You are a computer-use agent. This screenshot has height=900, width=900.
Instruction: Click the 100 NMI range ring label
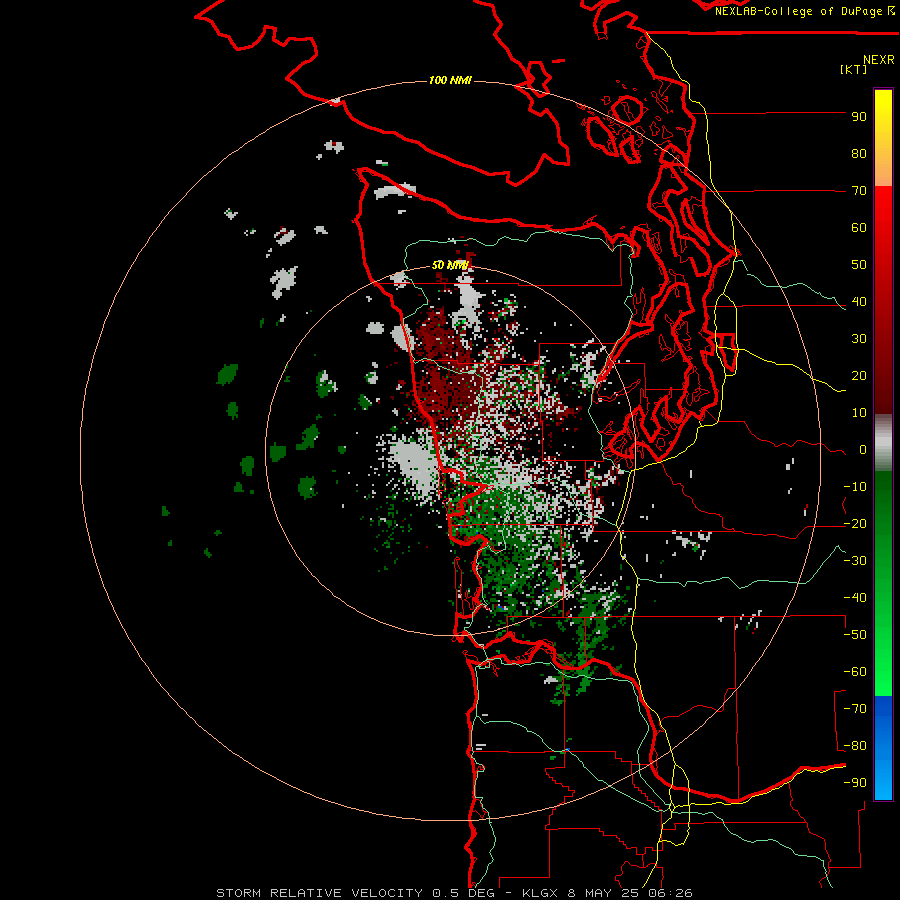pos(450,80)
